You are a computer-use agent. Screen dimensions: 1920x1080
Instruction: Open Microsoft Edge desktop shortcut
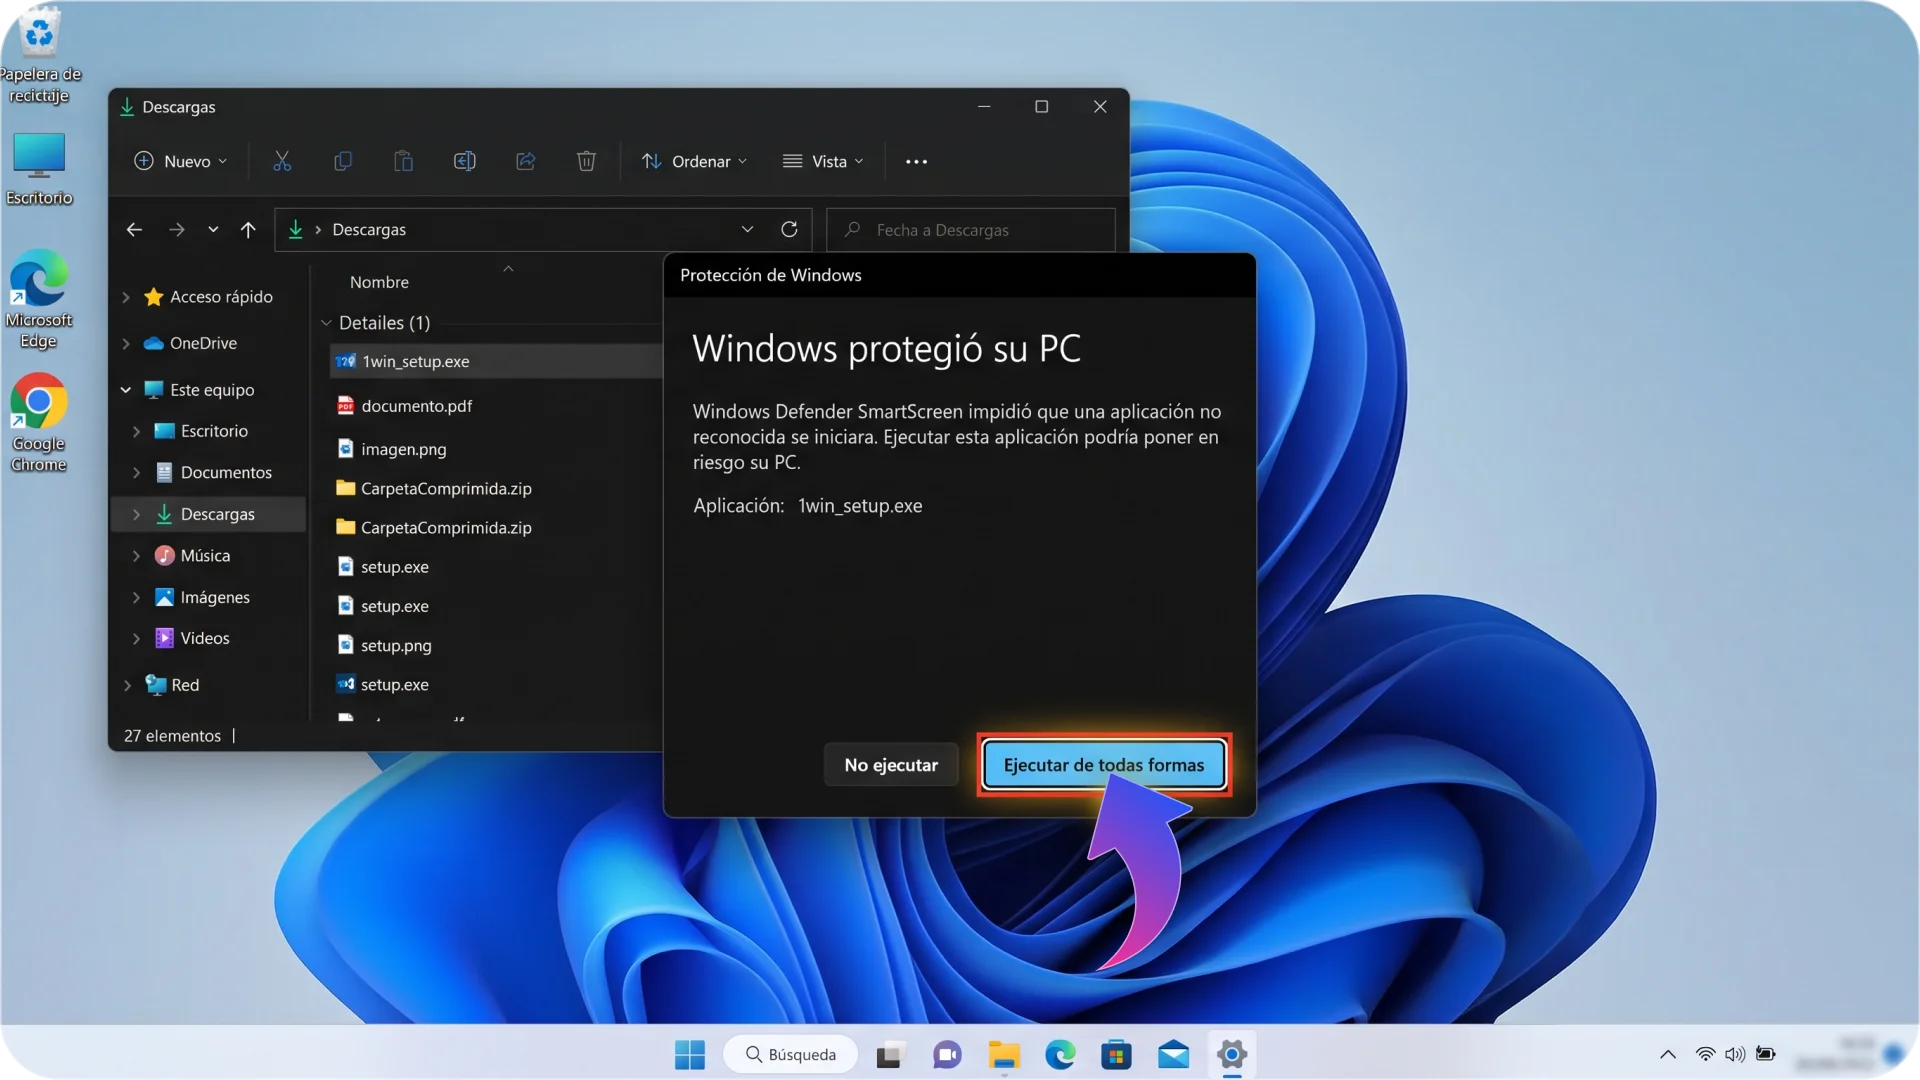tap(39, 300)
